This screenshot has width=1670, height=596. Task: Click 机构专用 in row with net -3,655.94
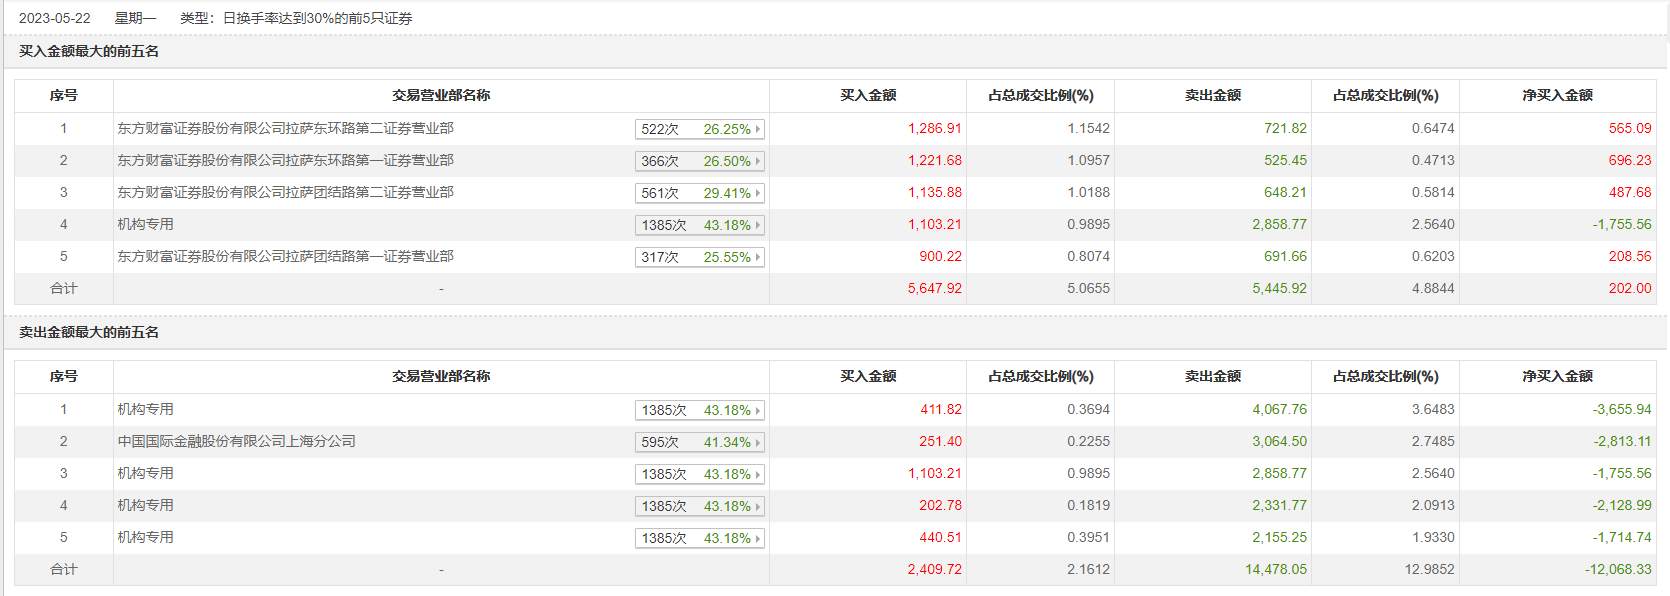pos(145,409)
